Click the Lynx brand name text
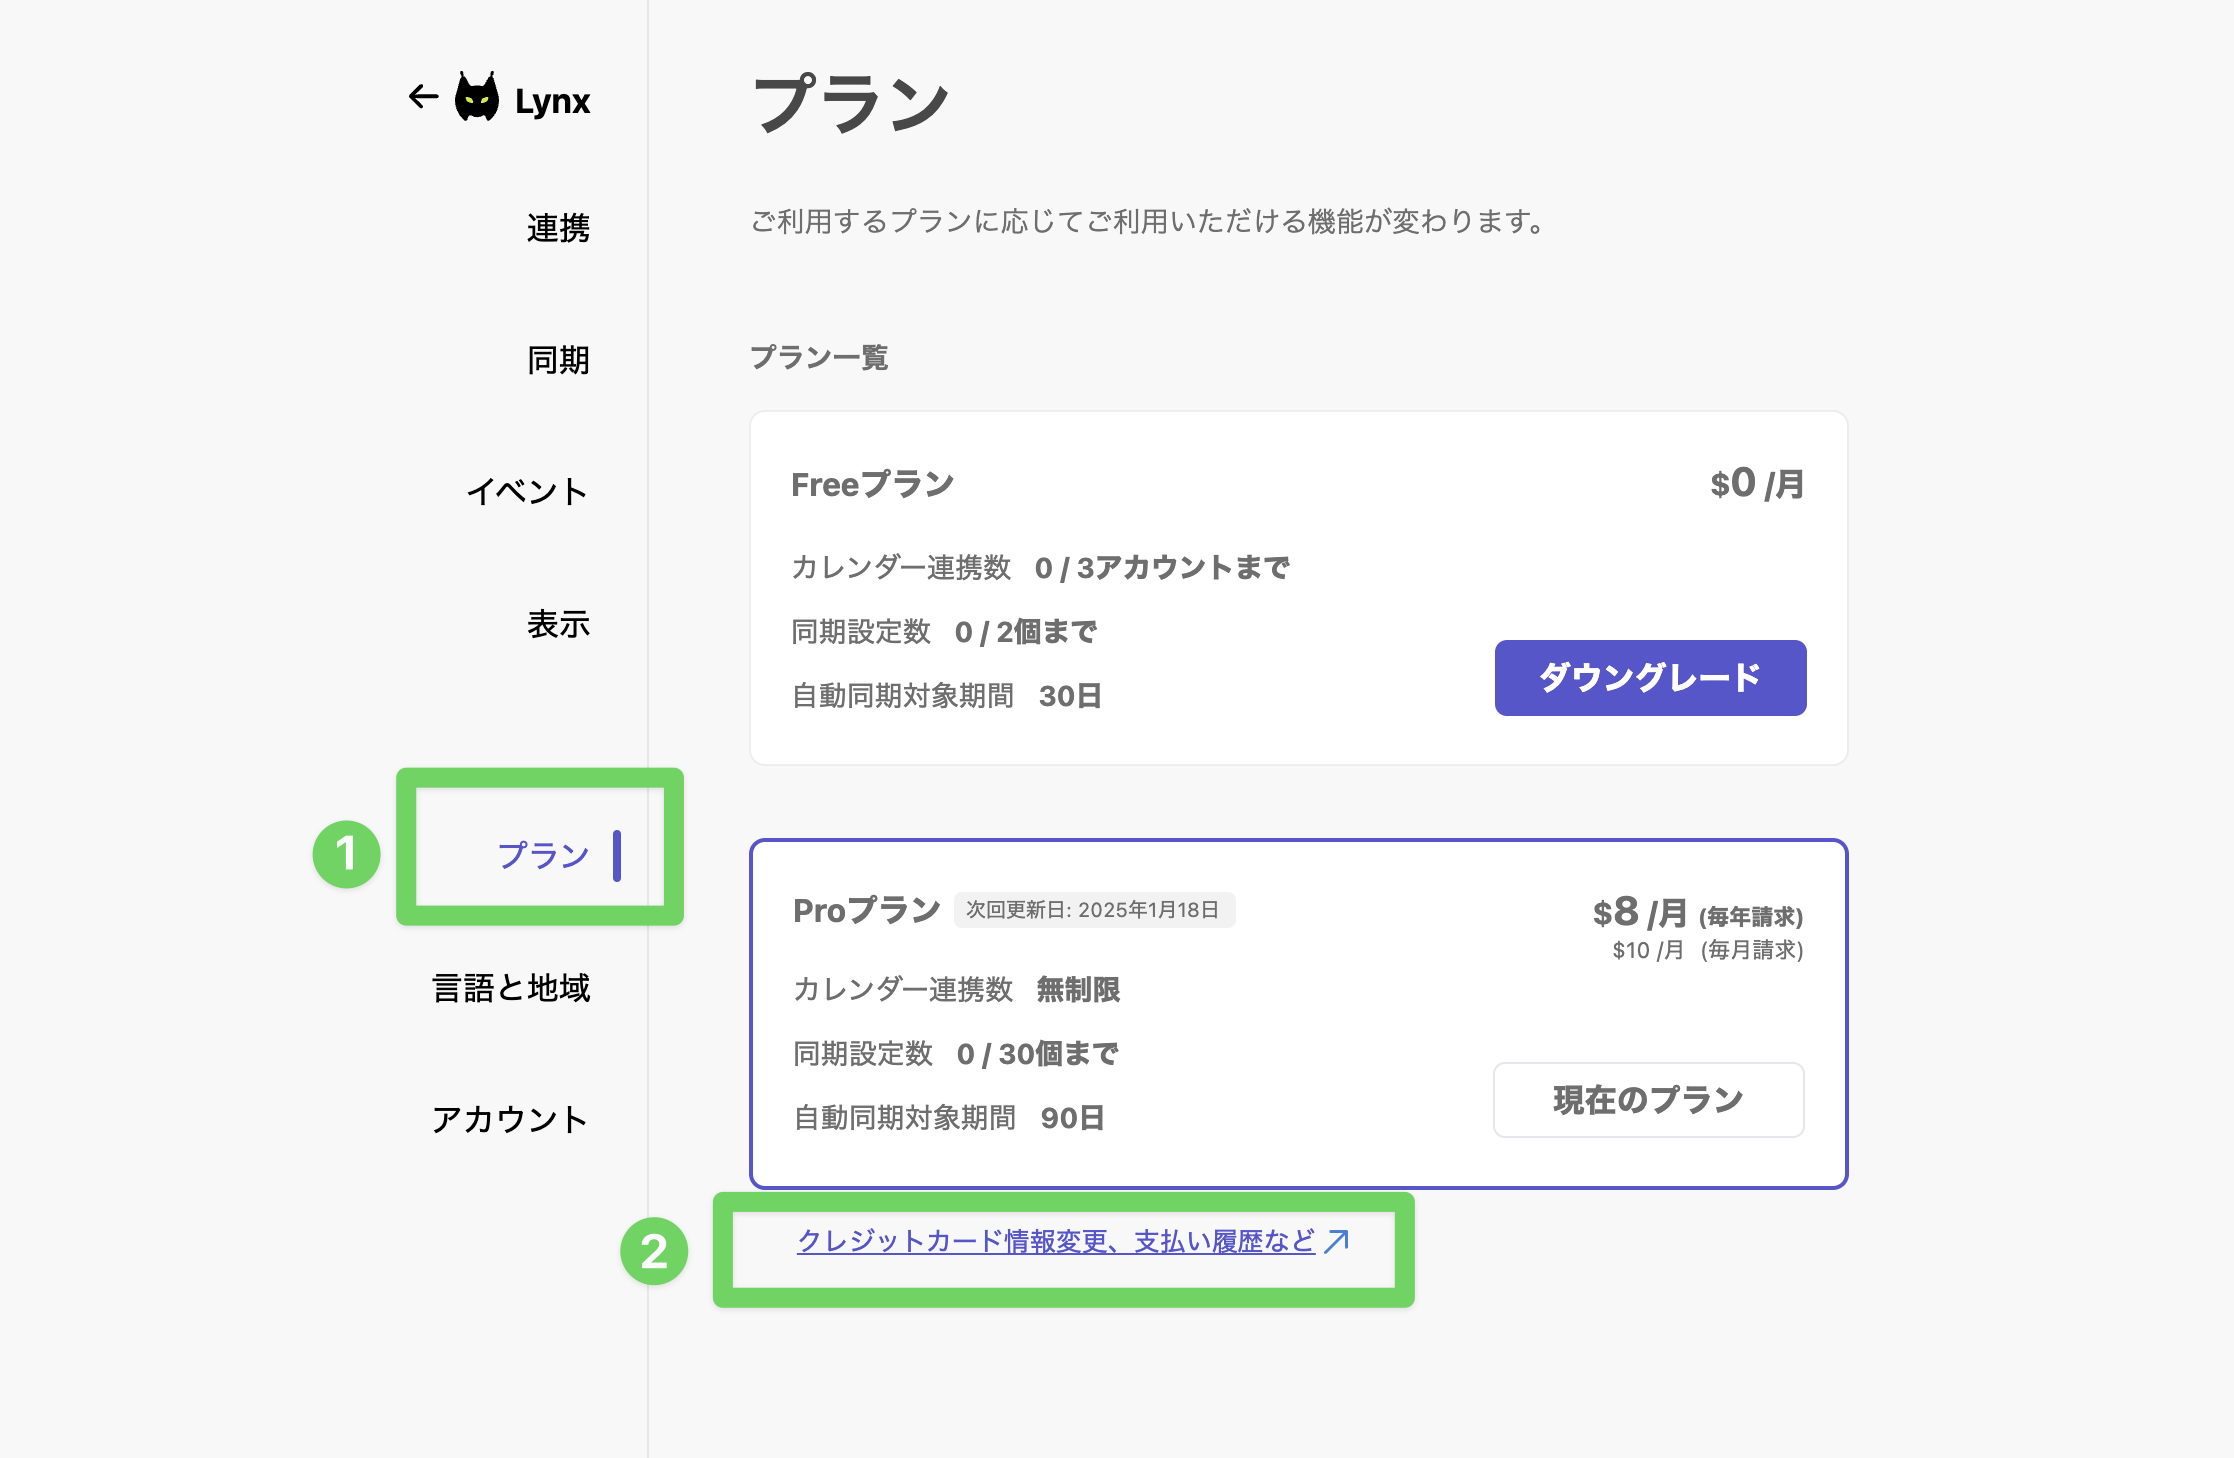 coord(553,101)
